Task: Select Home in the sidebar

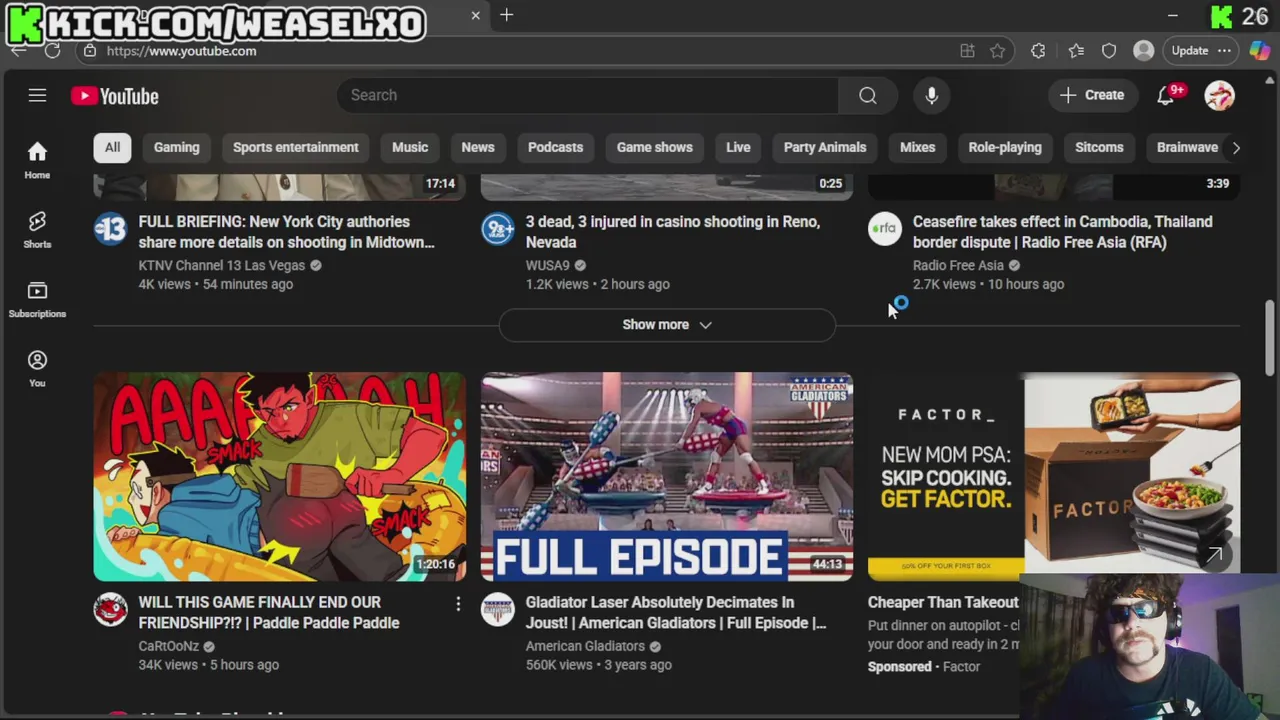Action: (37, 160)
